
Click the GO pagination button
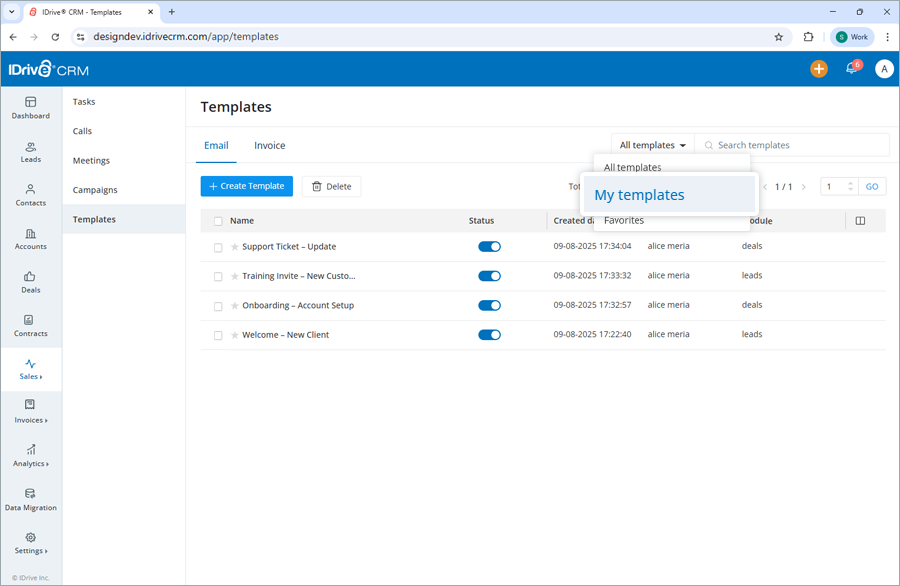click(x=872, y=186)
